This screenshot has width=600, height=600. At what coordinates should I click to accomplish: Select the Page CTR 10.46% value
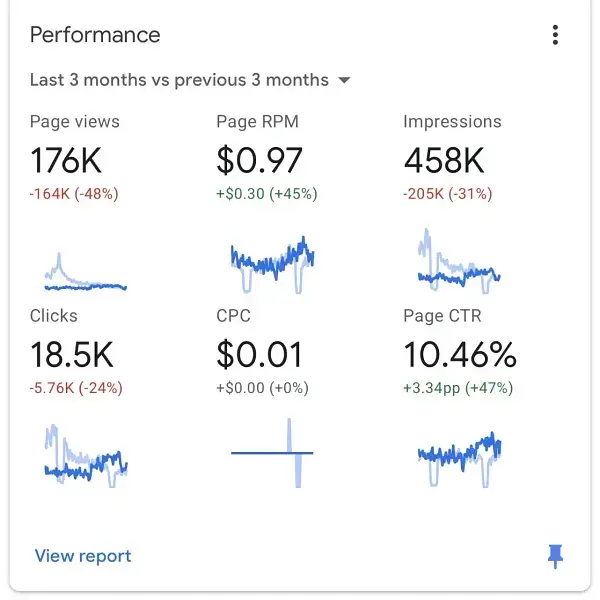tap(460, 354)
